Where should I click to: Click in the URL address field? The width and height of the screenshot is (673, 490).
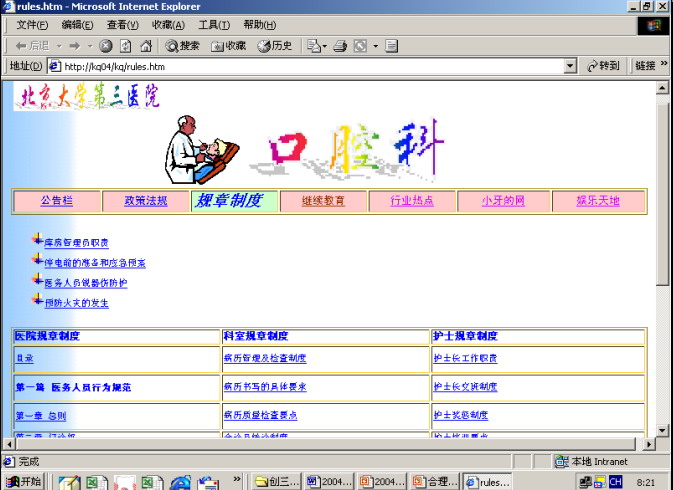(300, 67)
